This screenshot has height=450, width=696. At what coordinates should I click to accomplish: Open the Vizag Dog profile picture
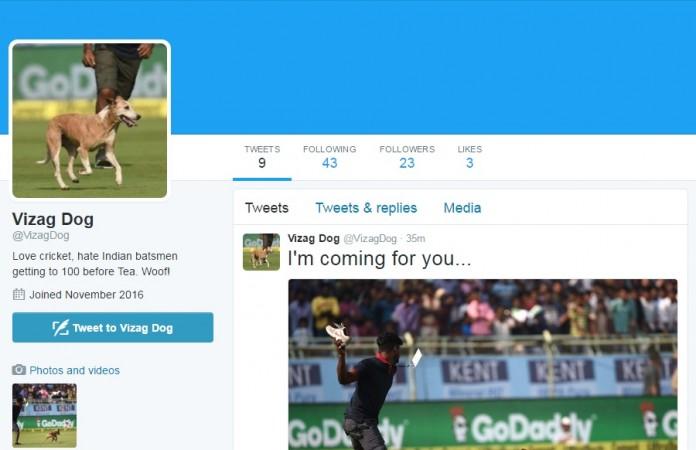(90, 120)
